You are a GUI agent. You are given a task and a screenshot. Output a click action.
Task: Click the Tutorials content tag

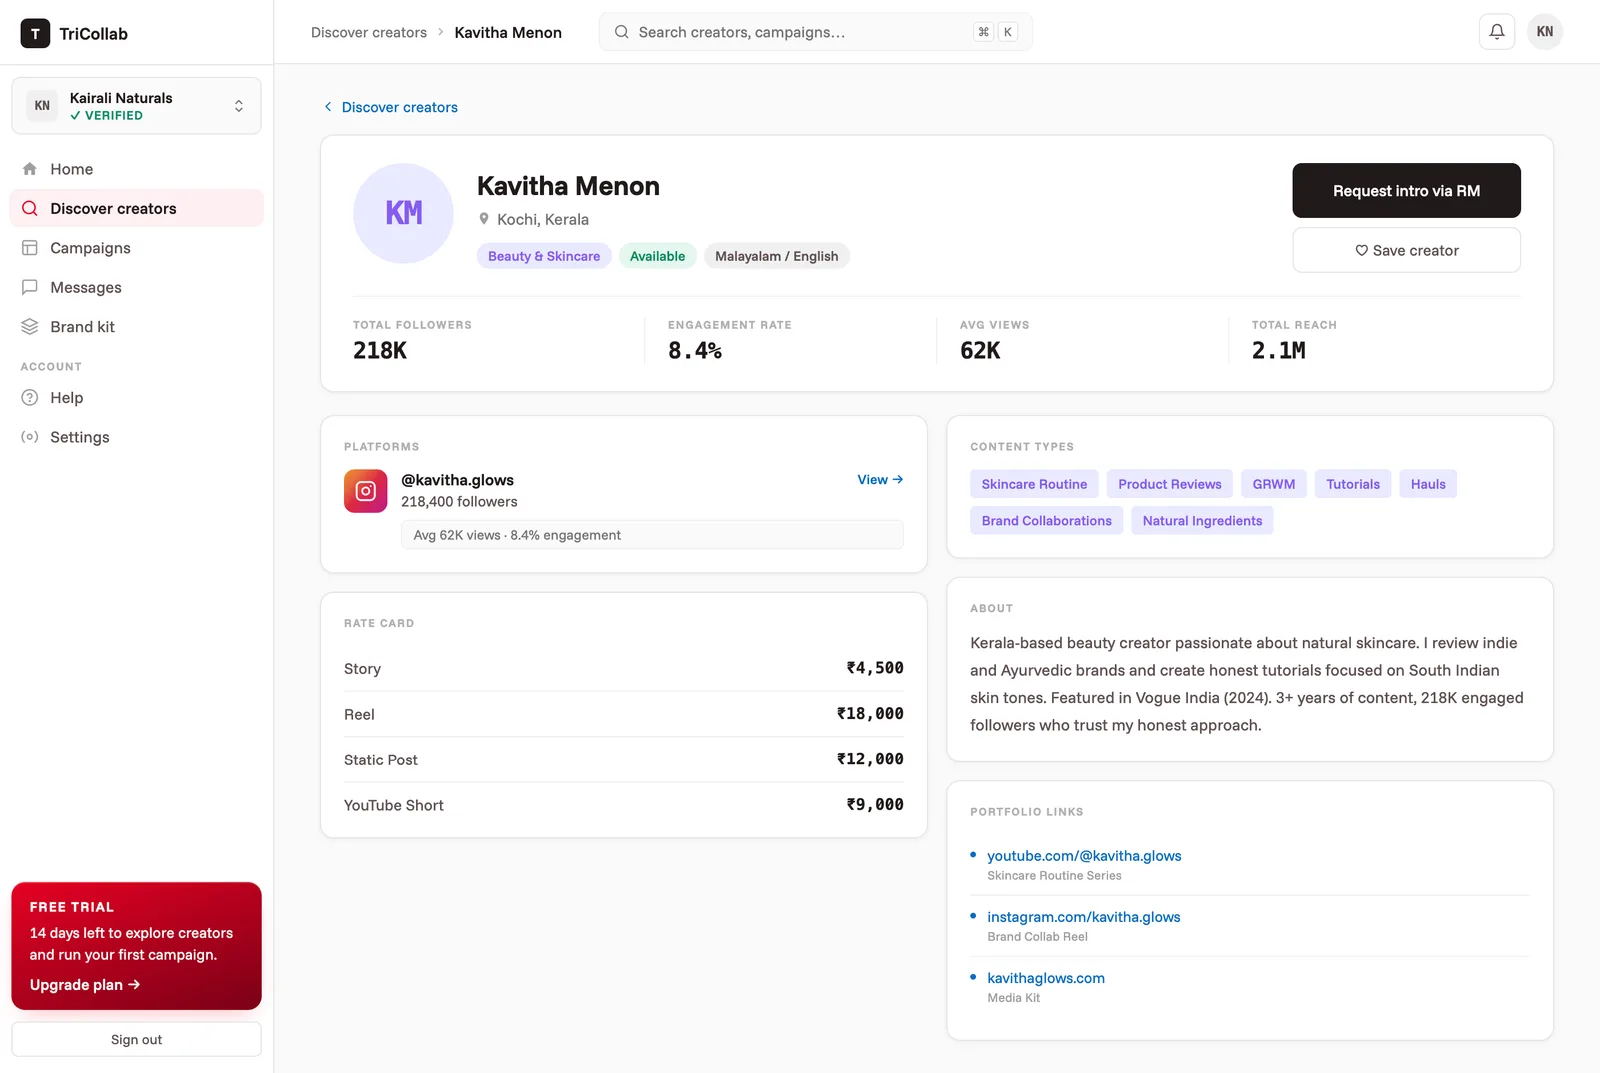coord(1352,484)
